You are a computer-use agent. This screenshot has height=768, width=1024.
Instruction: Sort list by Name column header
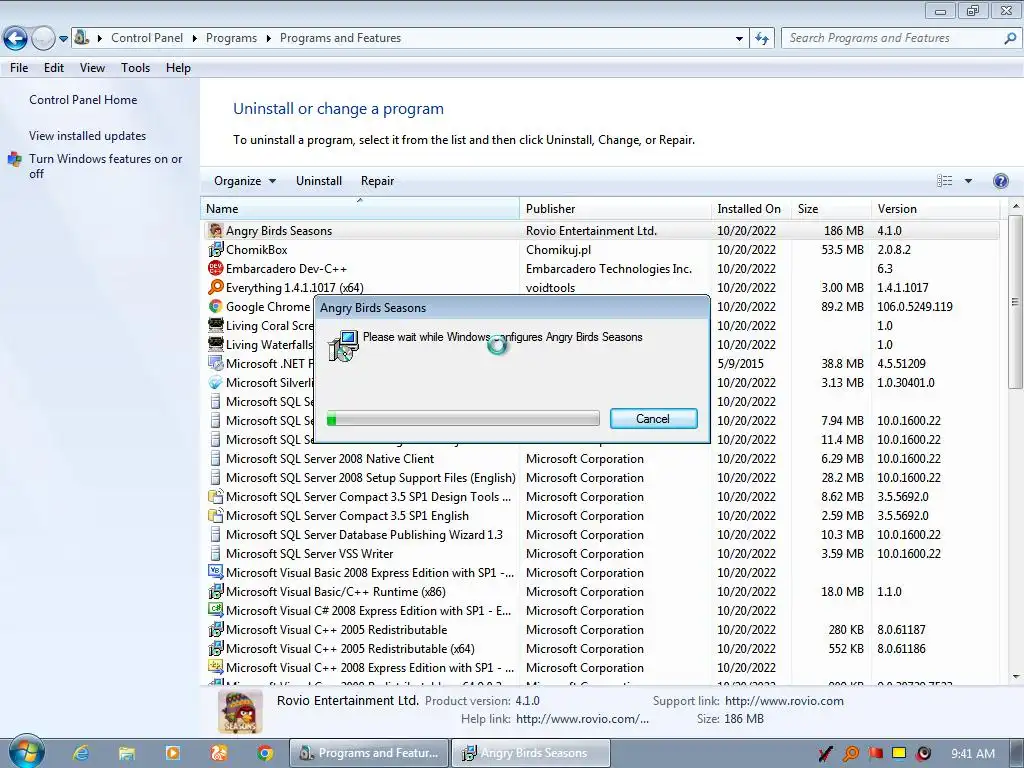click(360, 209)
